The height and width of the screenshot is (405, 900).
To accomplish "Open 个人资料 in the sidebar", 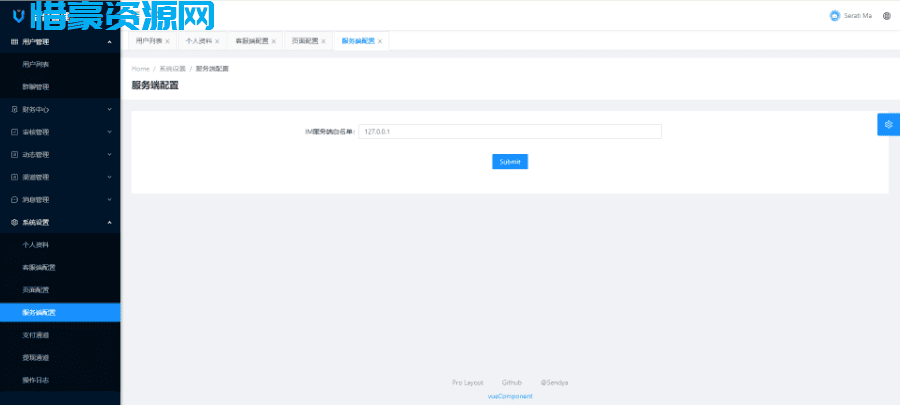I will [x=60, y=245].
